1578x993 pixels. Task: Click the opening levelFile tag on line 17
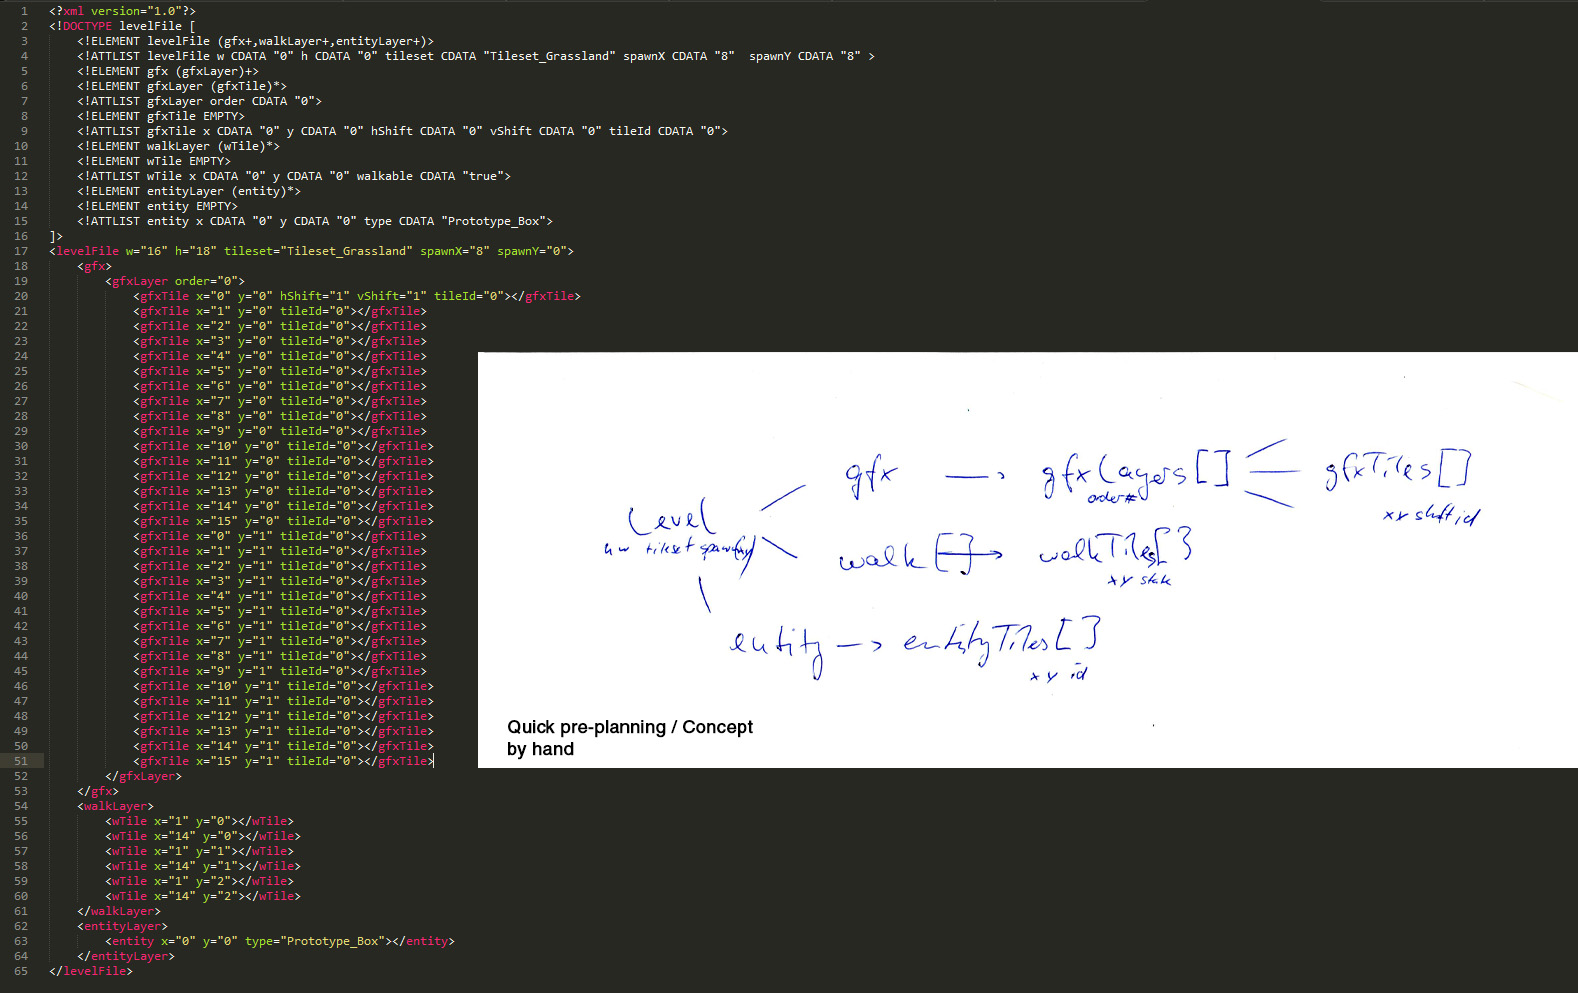87,251
